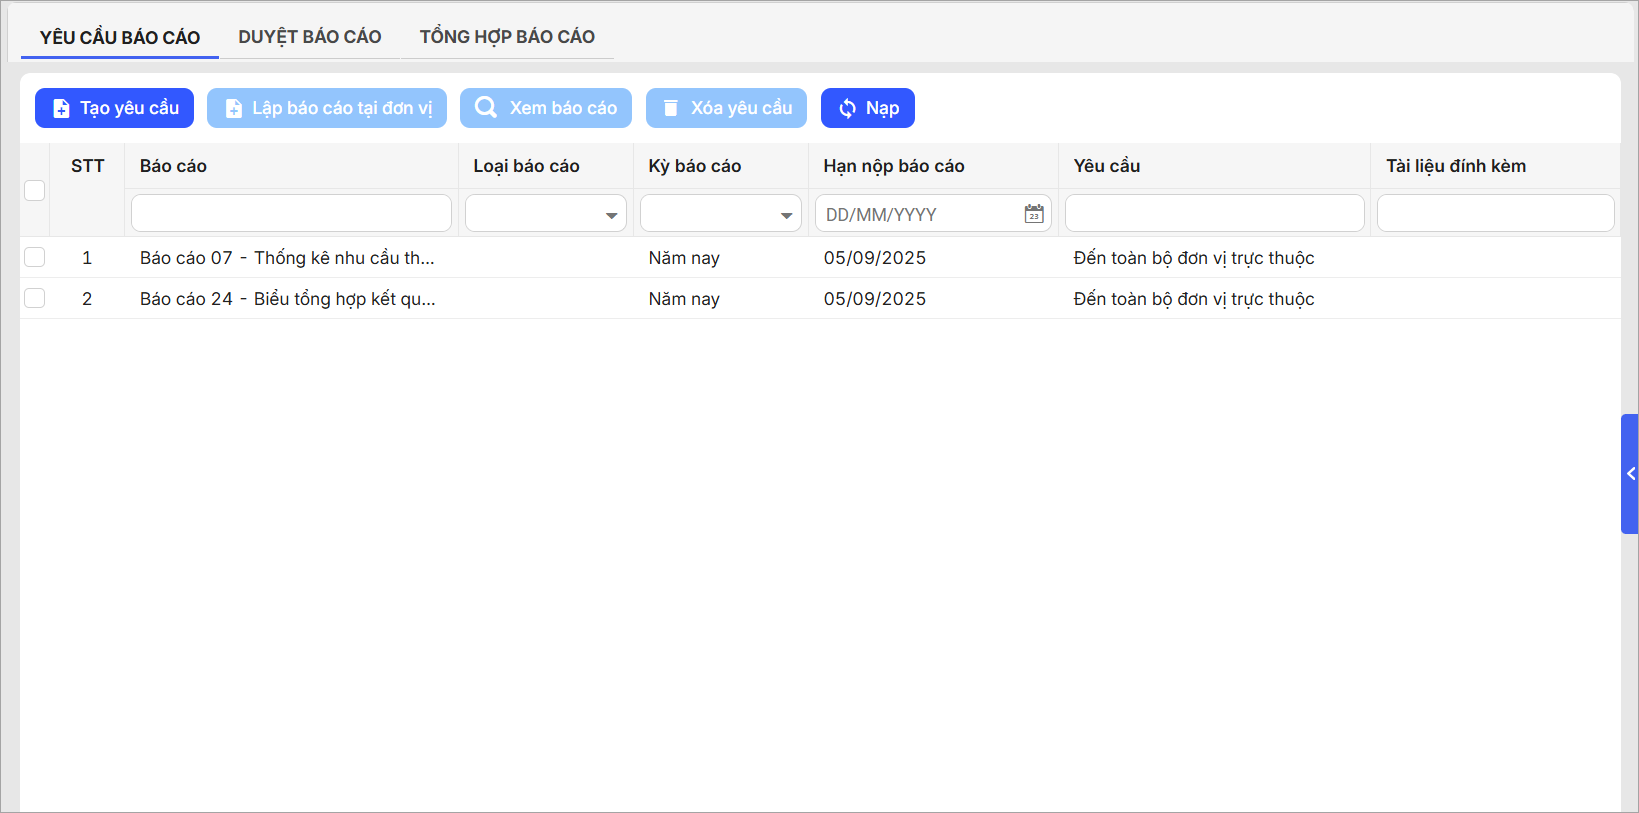Click the Báo cáo filter text field

(x=291, y=214)
